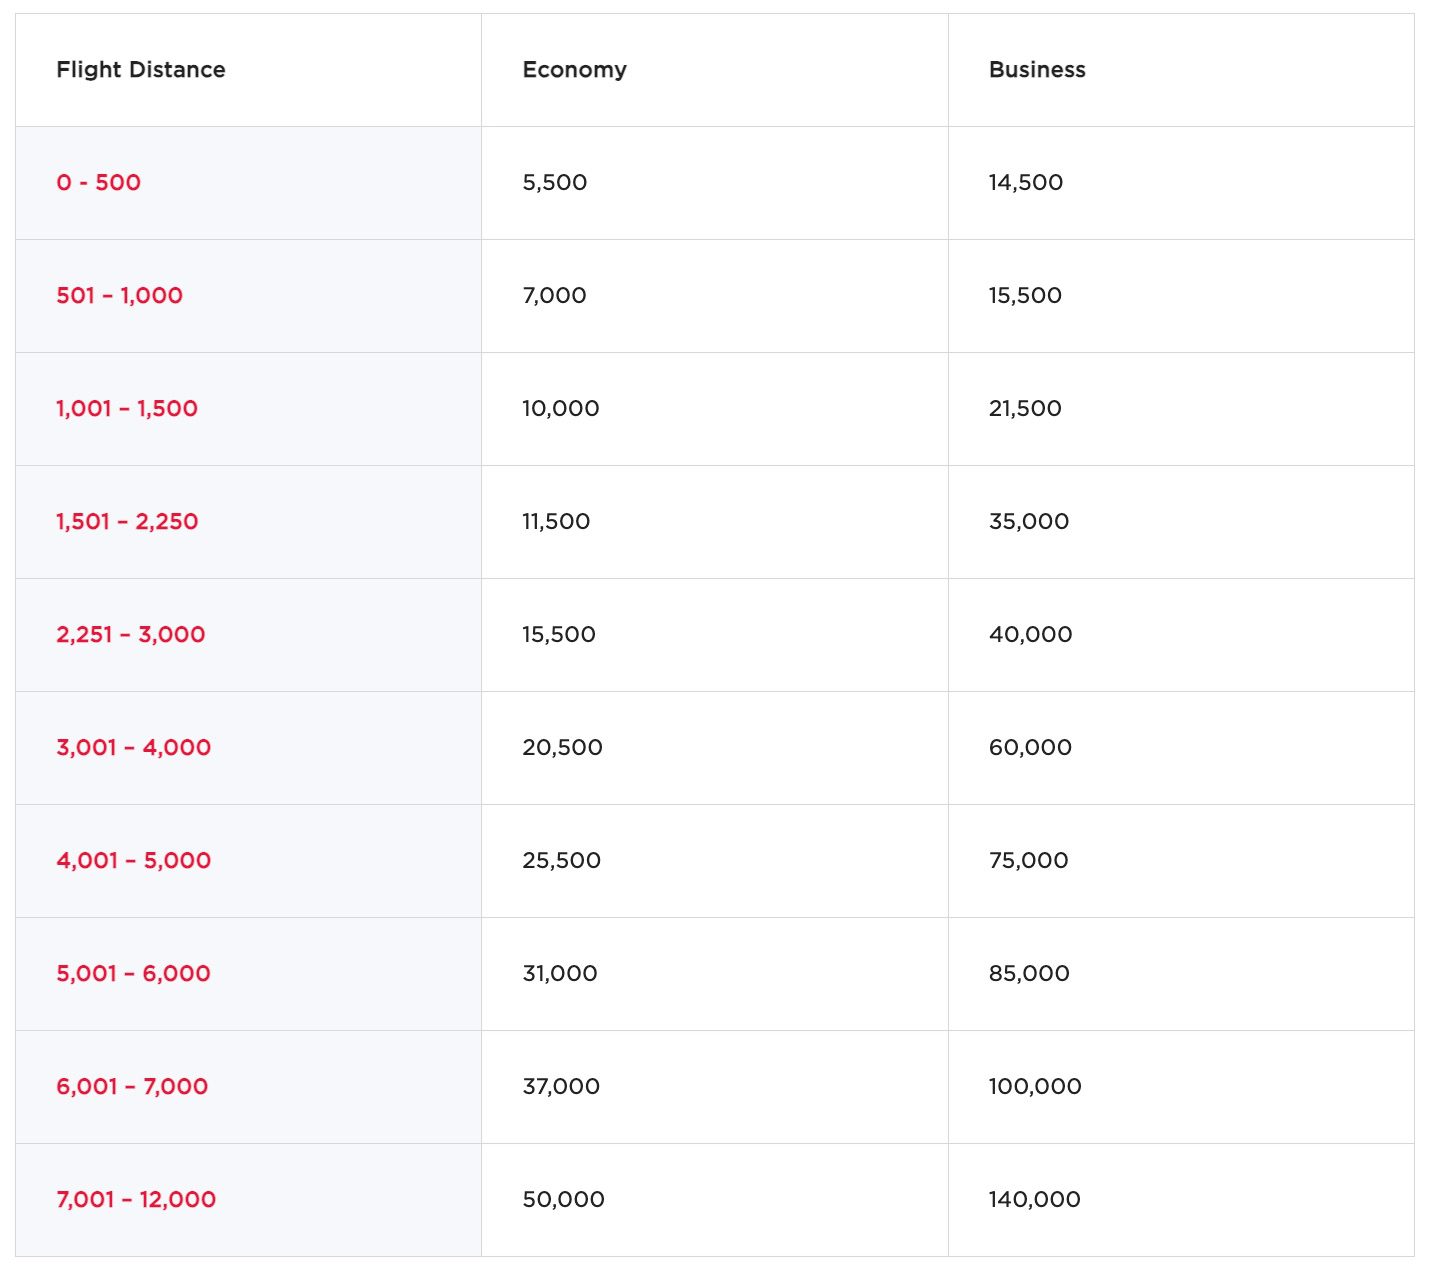Click the 37,000 Economy value
Image resolution: width=1436 pixels, height=1274 pixels.
(x=561, y=1087)
